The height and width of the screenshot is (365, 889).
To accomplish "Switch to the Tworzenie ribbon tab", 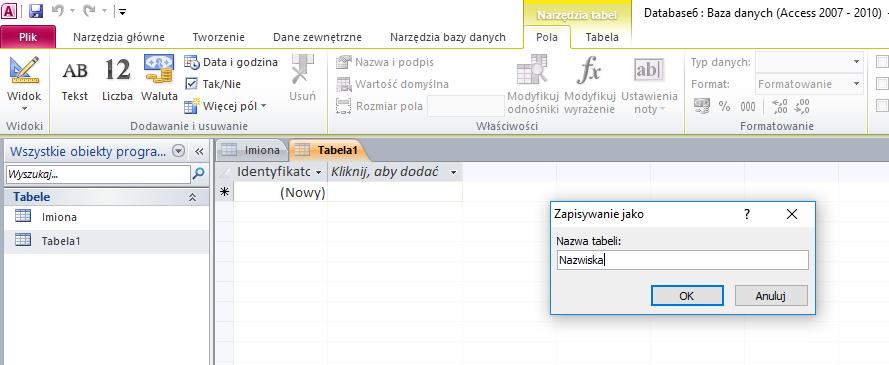I will click(219, 37).
